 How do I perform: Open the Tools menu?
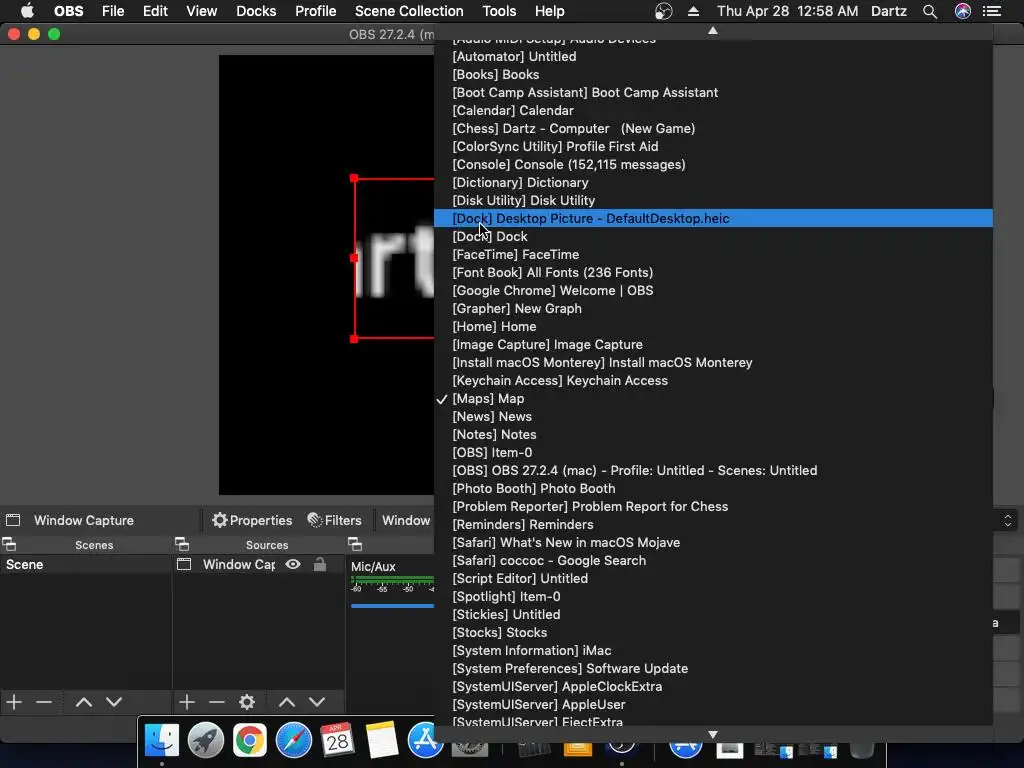point(499,11)
